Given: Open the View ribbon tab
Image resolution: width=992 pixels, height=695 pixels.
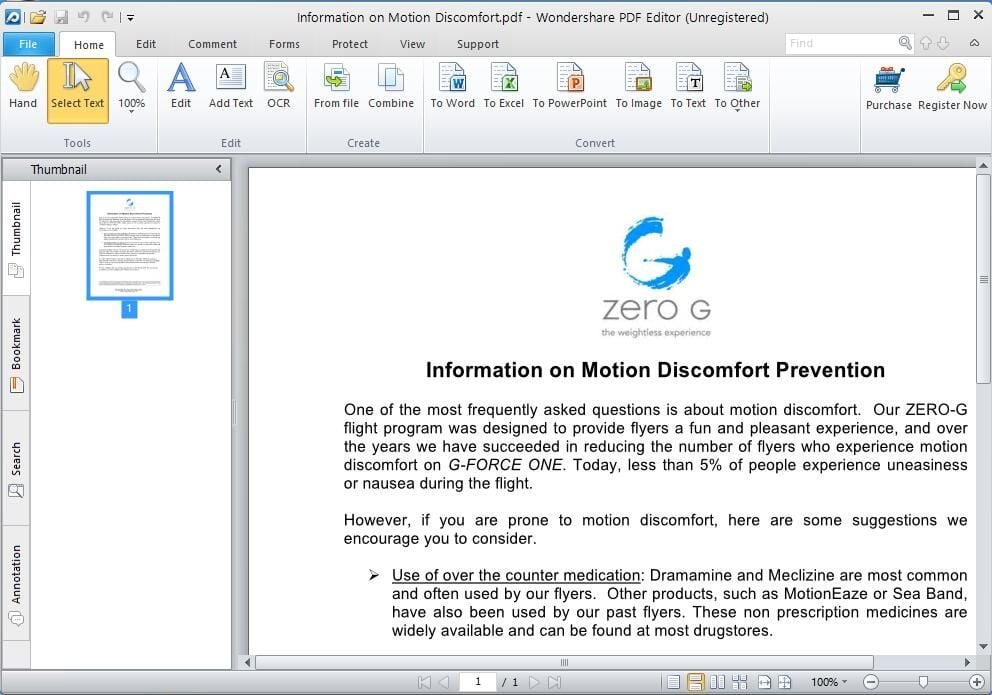Looking at the screenshot, I should [412, 44].
